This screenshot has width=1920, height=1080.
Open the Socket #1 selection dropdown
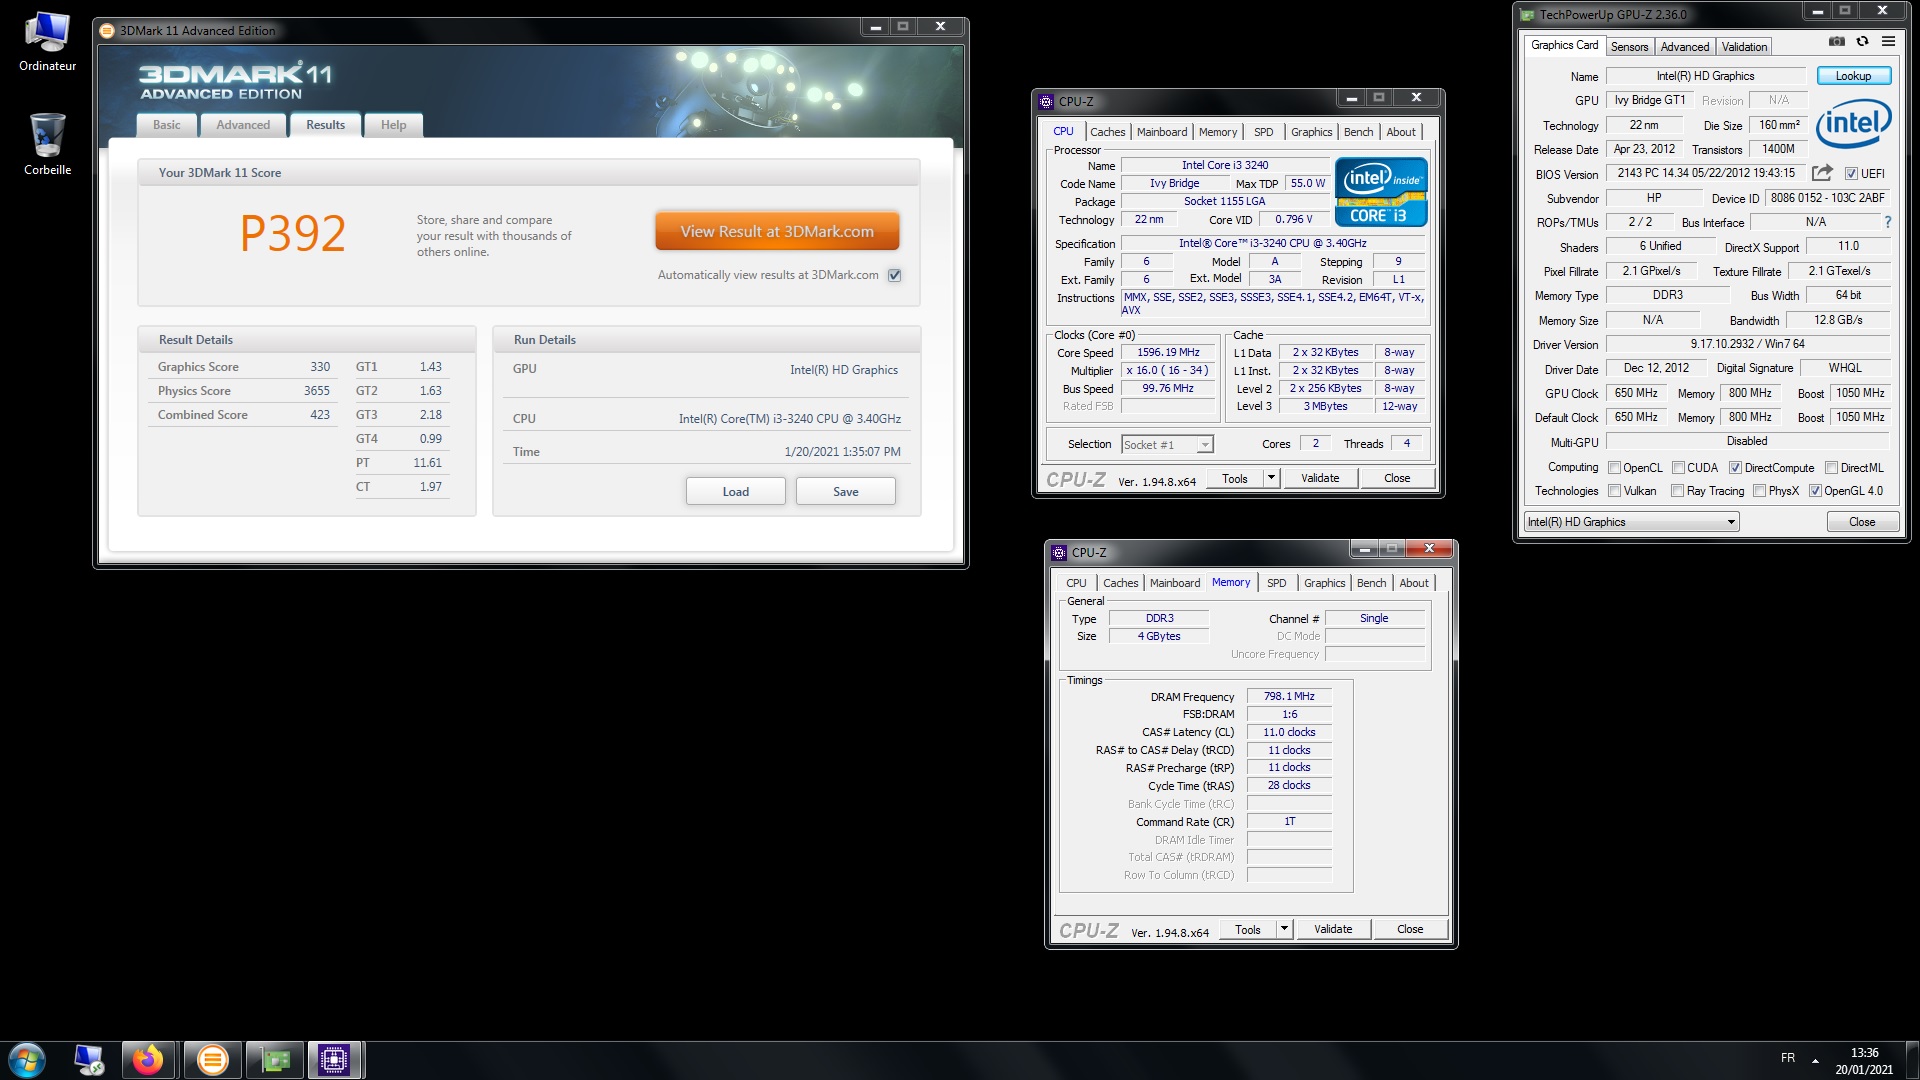click(1167, 444)
